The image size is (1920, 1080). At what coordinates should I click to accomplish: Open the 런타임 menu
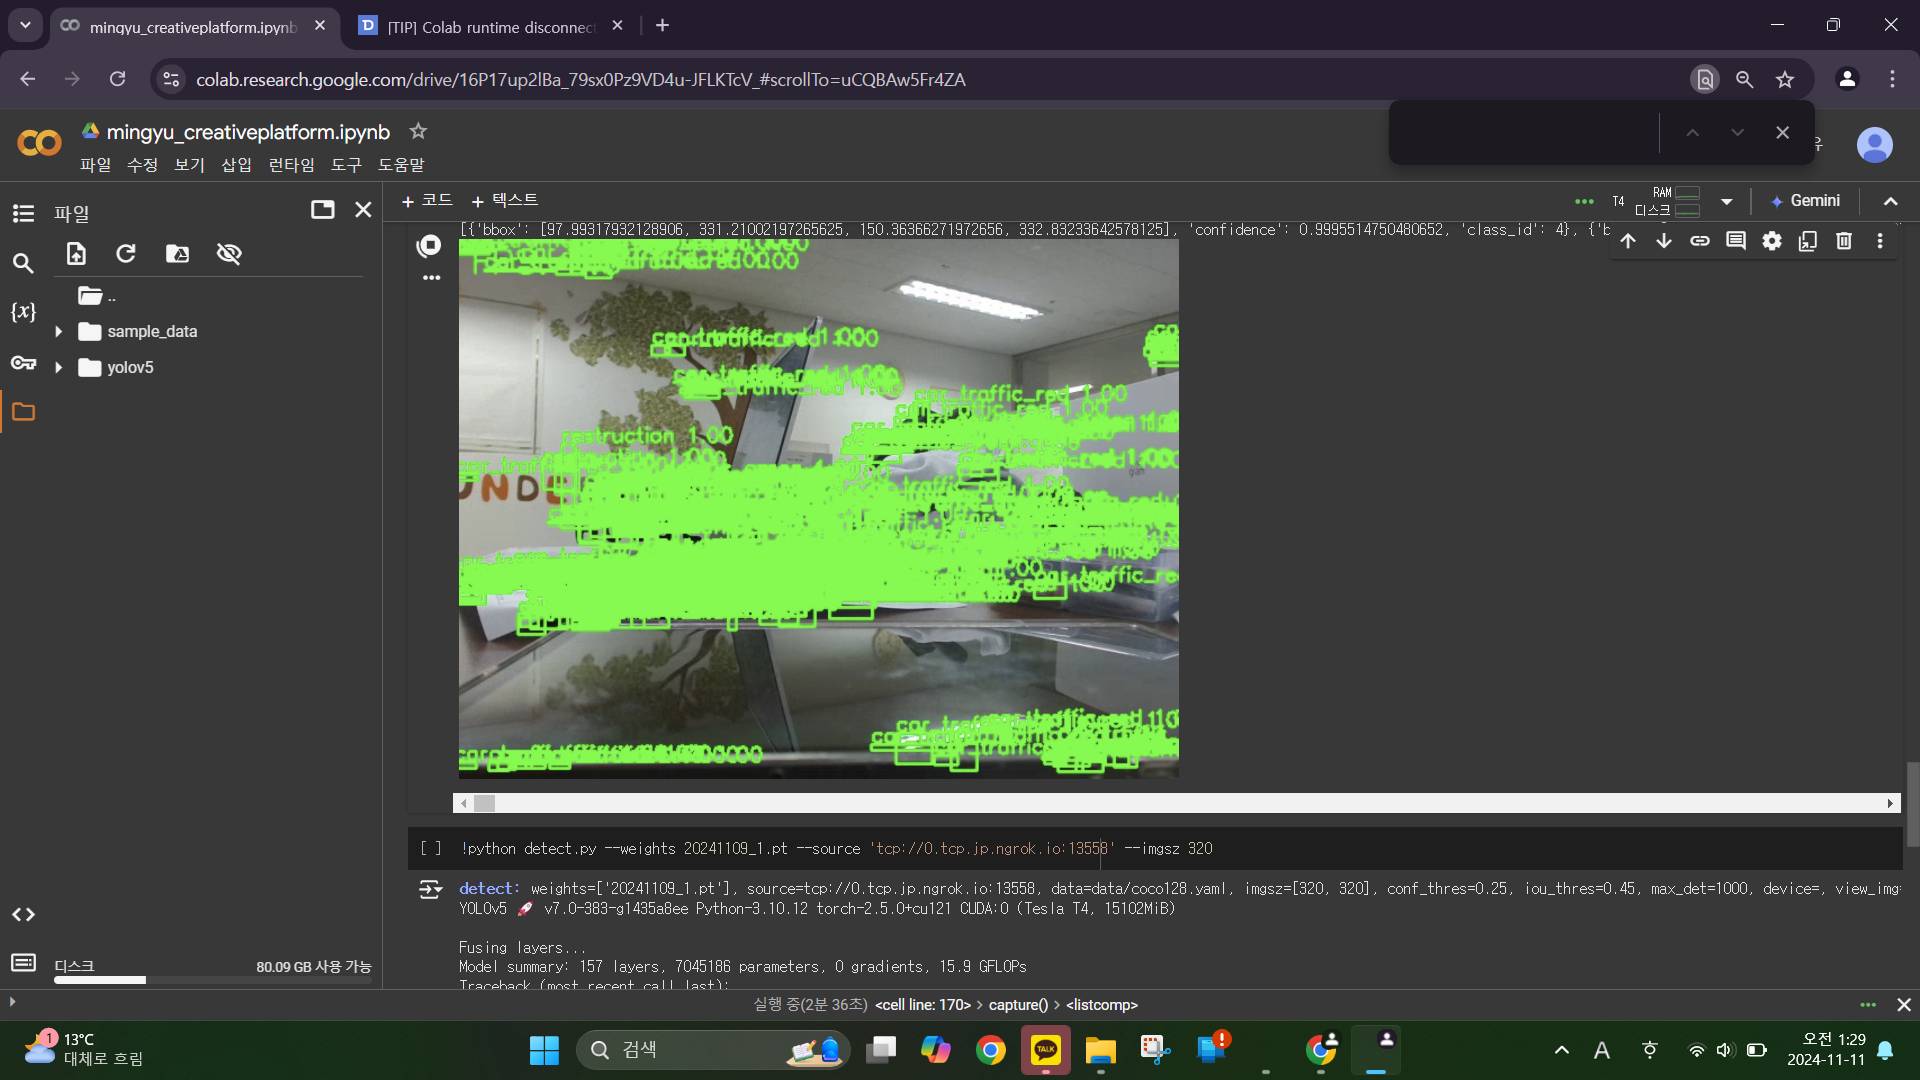click(291, 164)
